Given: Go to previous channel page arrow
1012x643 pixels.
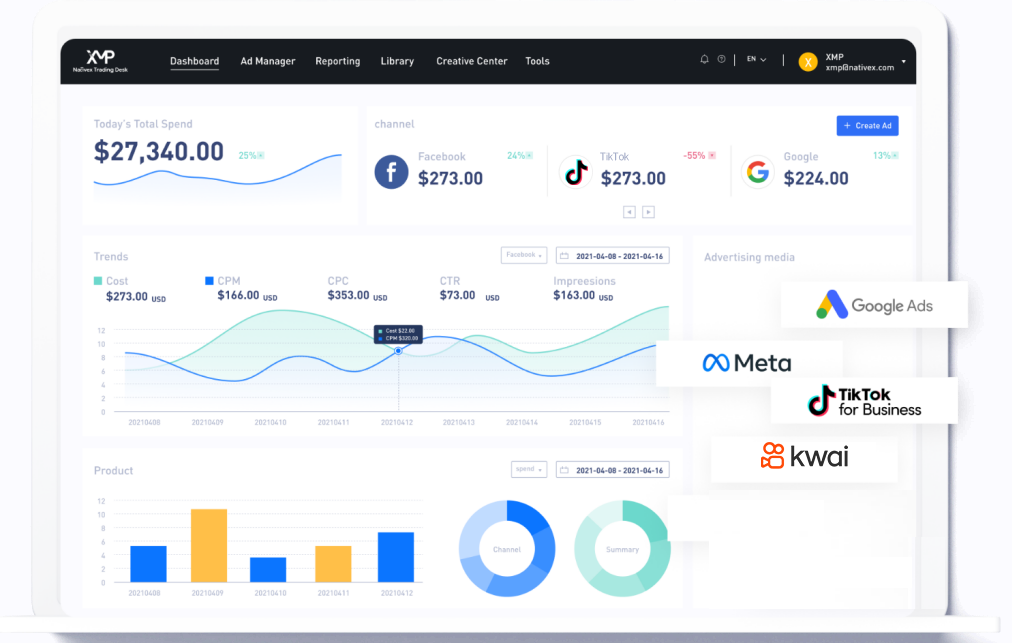Looking at the screenshot, I should click(x=629, y=212).
